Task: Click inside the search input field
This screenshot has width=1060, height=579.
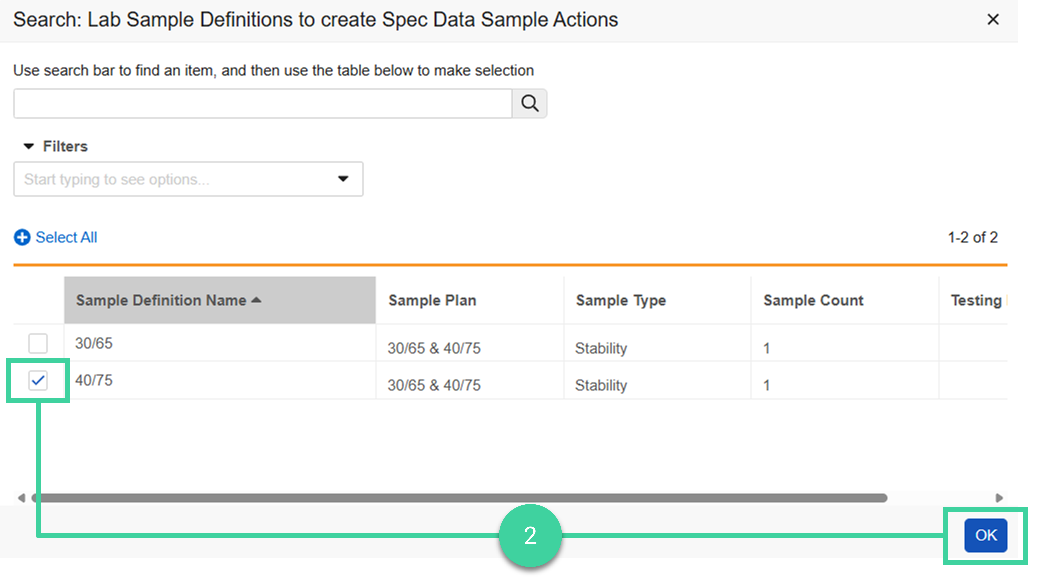Action: (x=260, y=103)
